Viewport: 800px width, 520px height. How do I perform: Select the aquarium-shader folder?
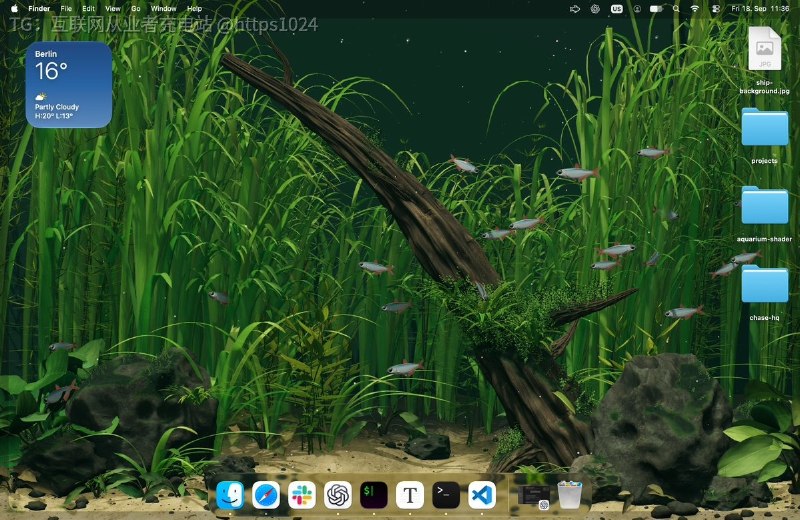[764, 206]
